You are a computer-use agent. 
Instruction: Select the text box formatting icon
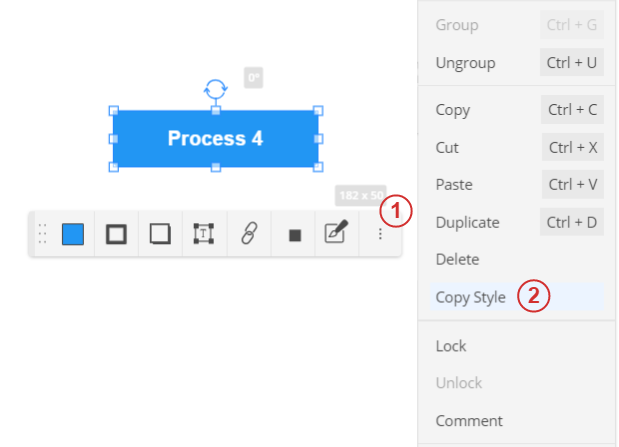(204, 234)
